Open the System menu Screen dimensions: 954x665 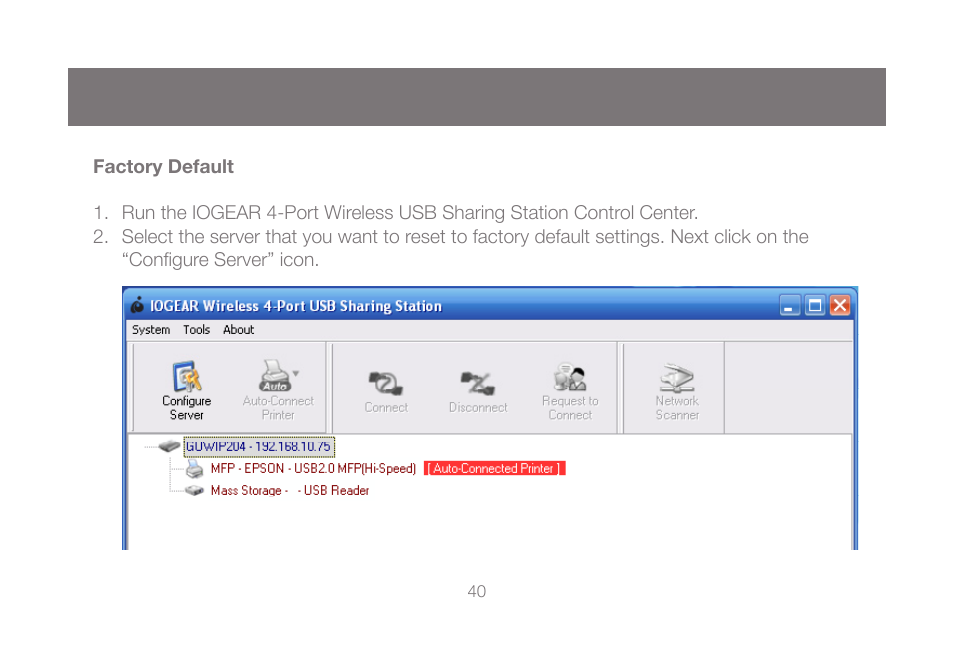coord(151,330)
